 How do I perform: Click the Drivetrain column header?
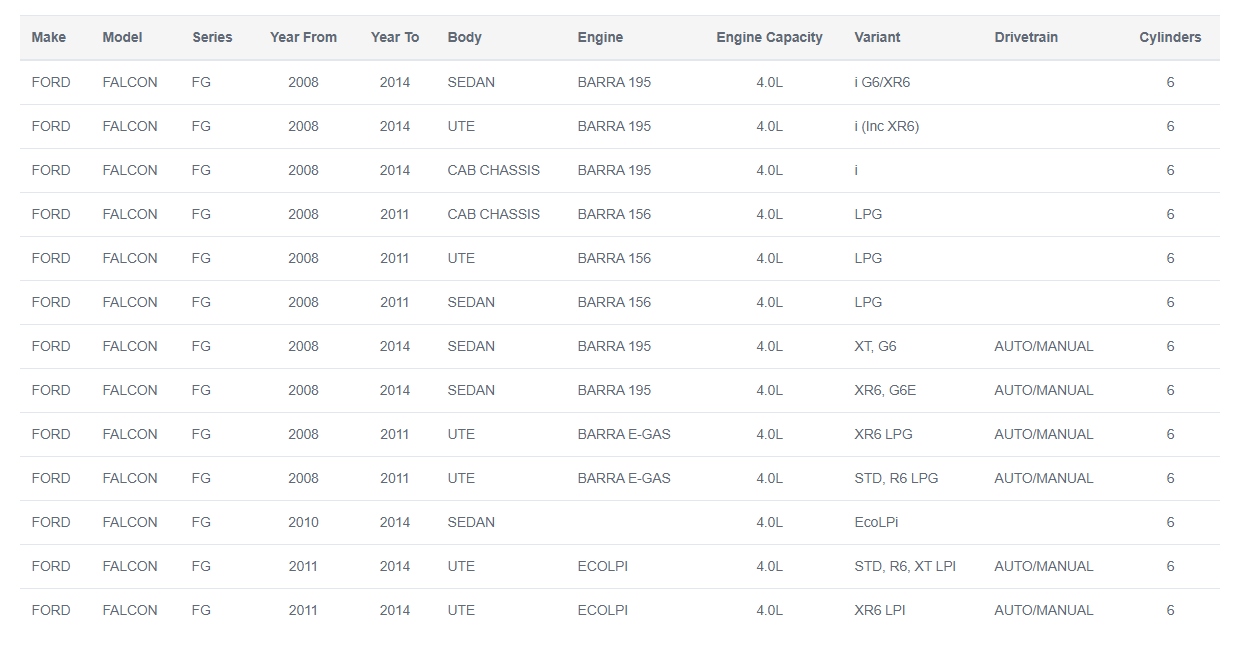1026,37
